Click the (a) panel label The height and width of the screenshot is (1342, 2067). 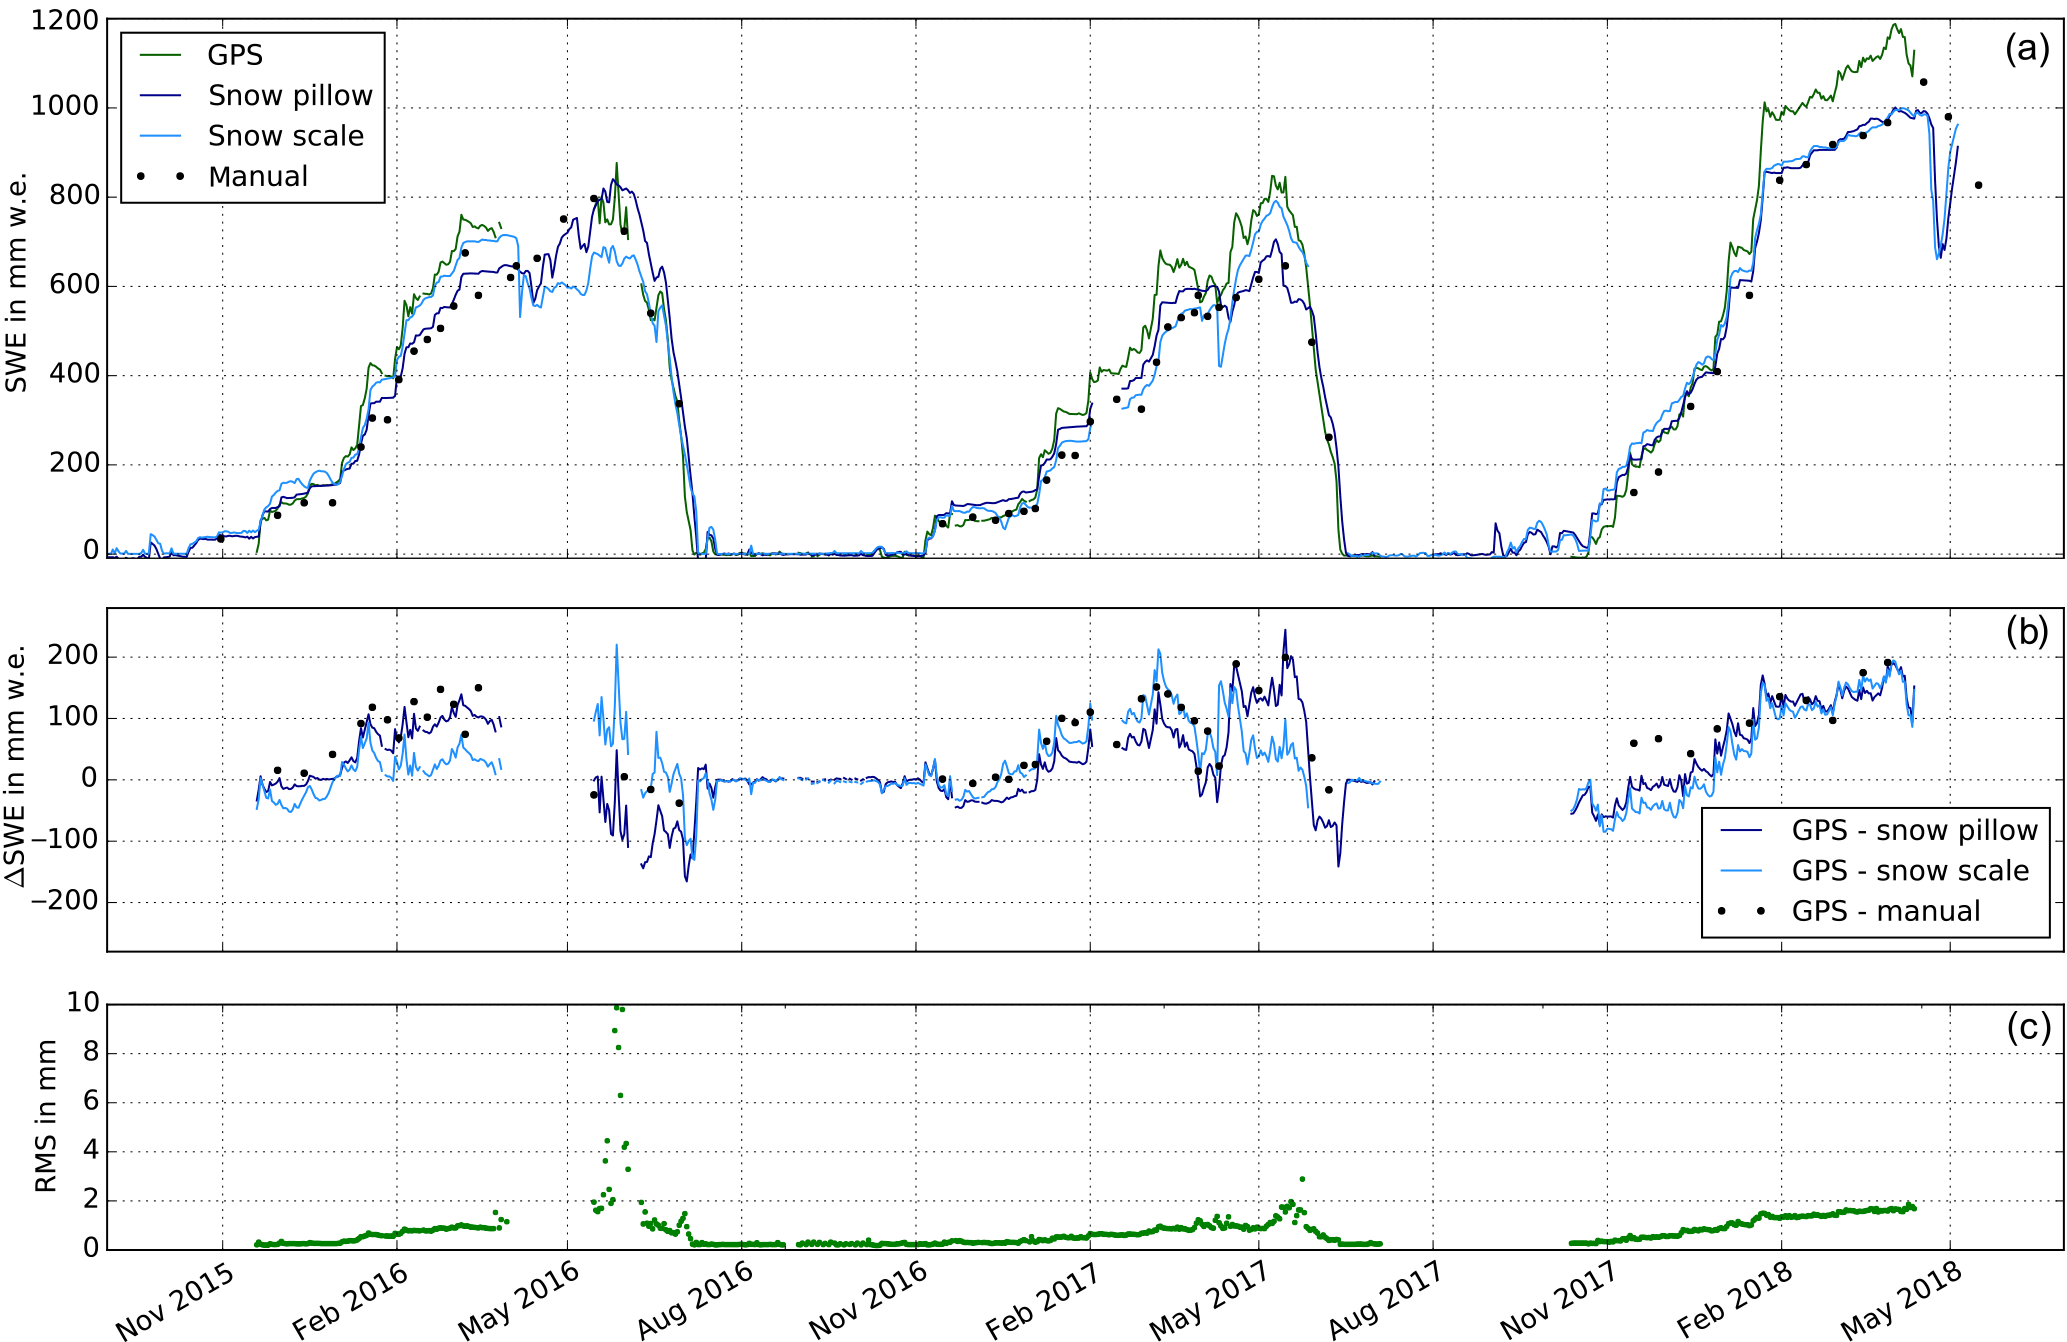(2027, 48)
